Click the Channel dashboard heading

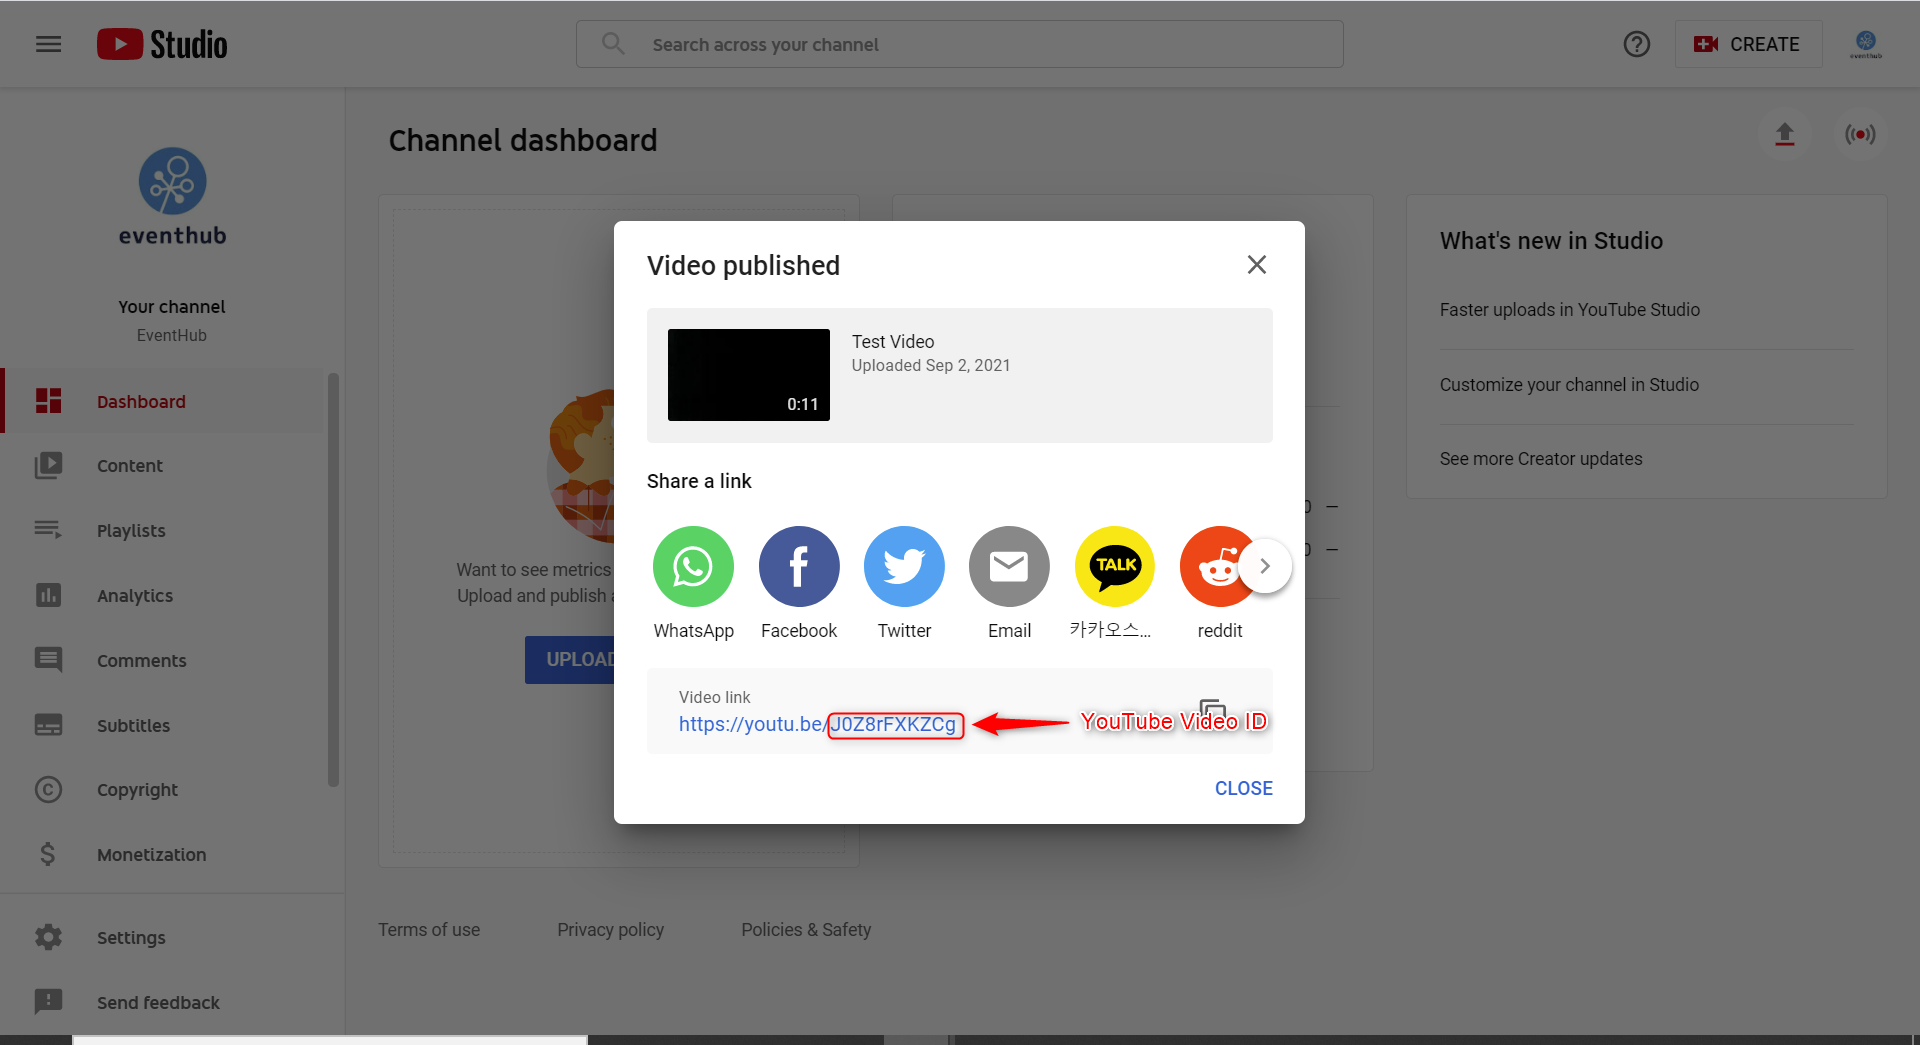coord(522,140)
